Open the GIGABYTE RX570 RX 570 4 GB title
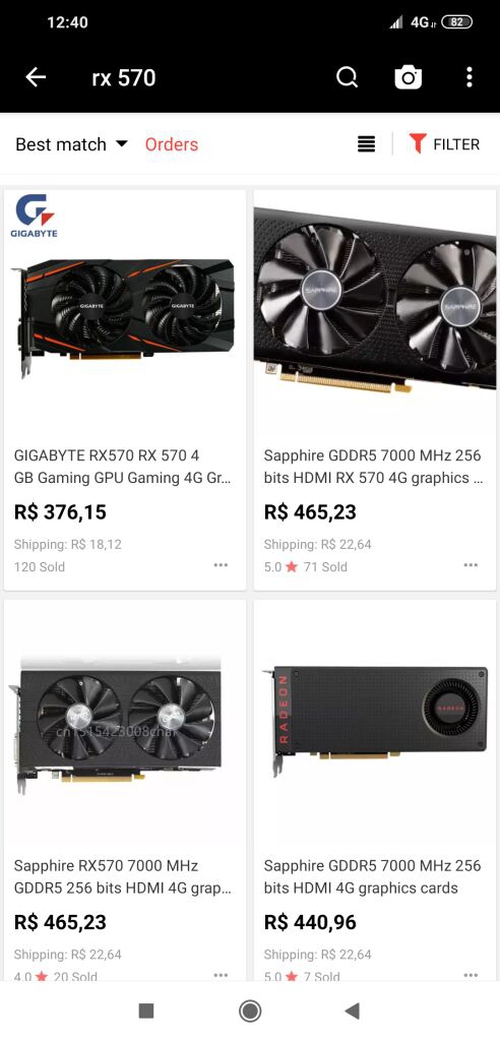The image size is (500, 1041). tap(123, 467)
